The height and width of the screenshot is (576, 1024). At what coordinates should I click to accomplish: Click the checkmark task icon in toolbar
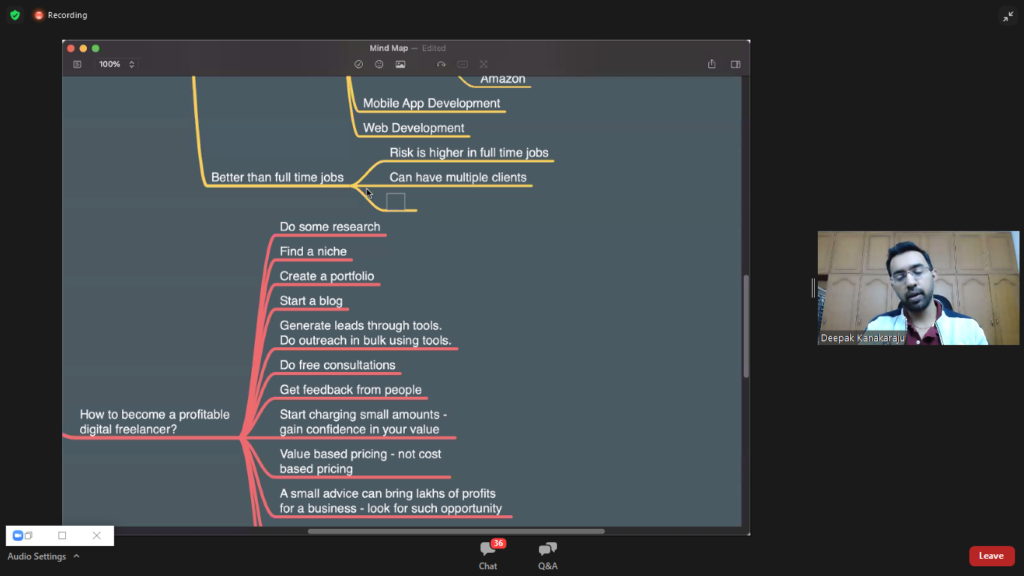click(358, 64)
